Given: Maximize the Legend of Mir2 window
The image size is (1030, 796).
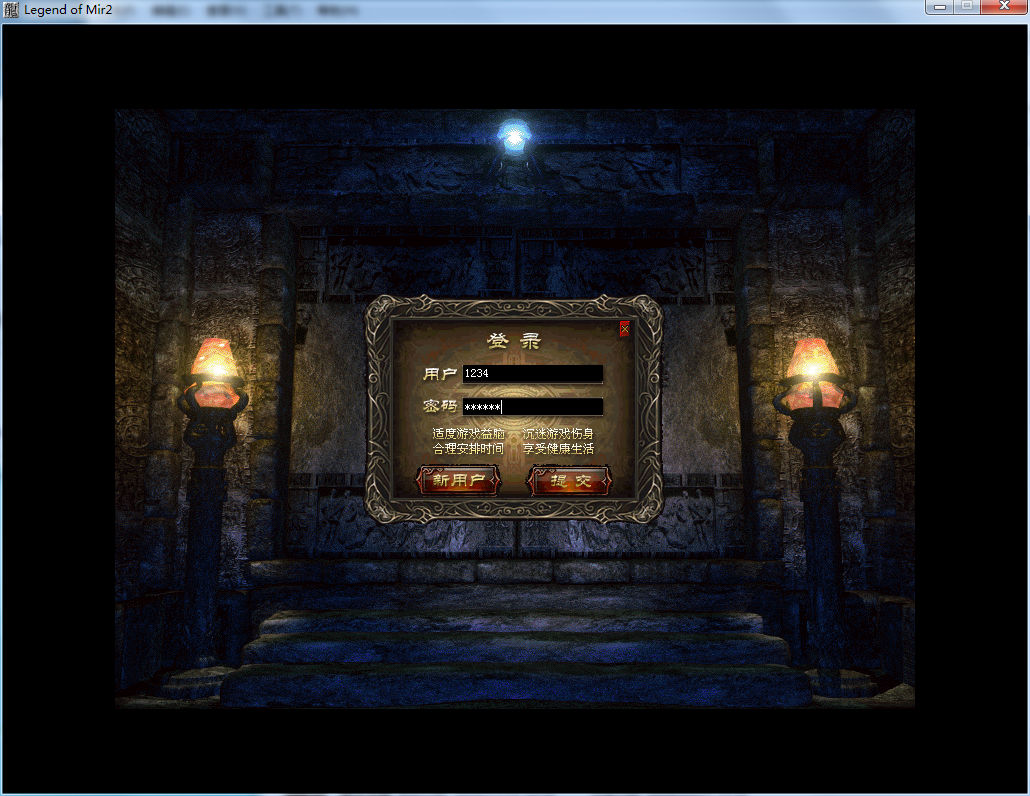Looking at the screenshot, I should 967,7.
